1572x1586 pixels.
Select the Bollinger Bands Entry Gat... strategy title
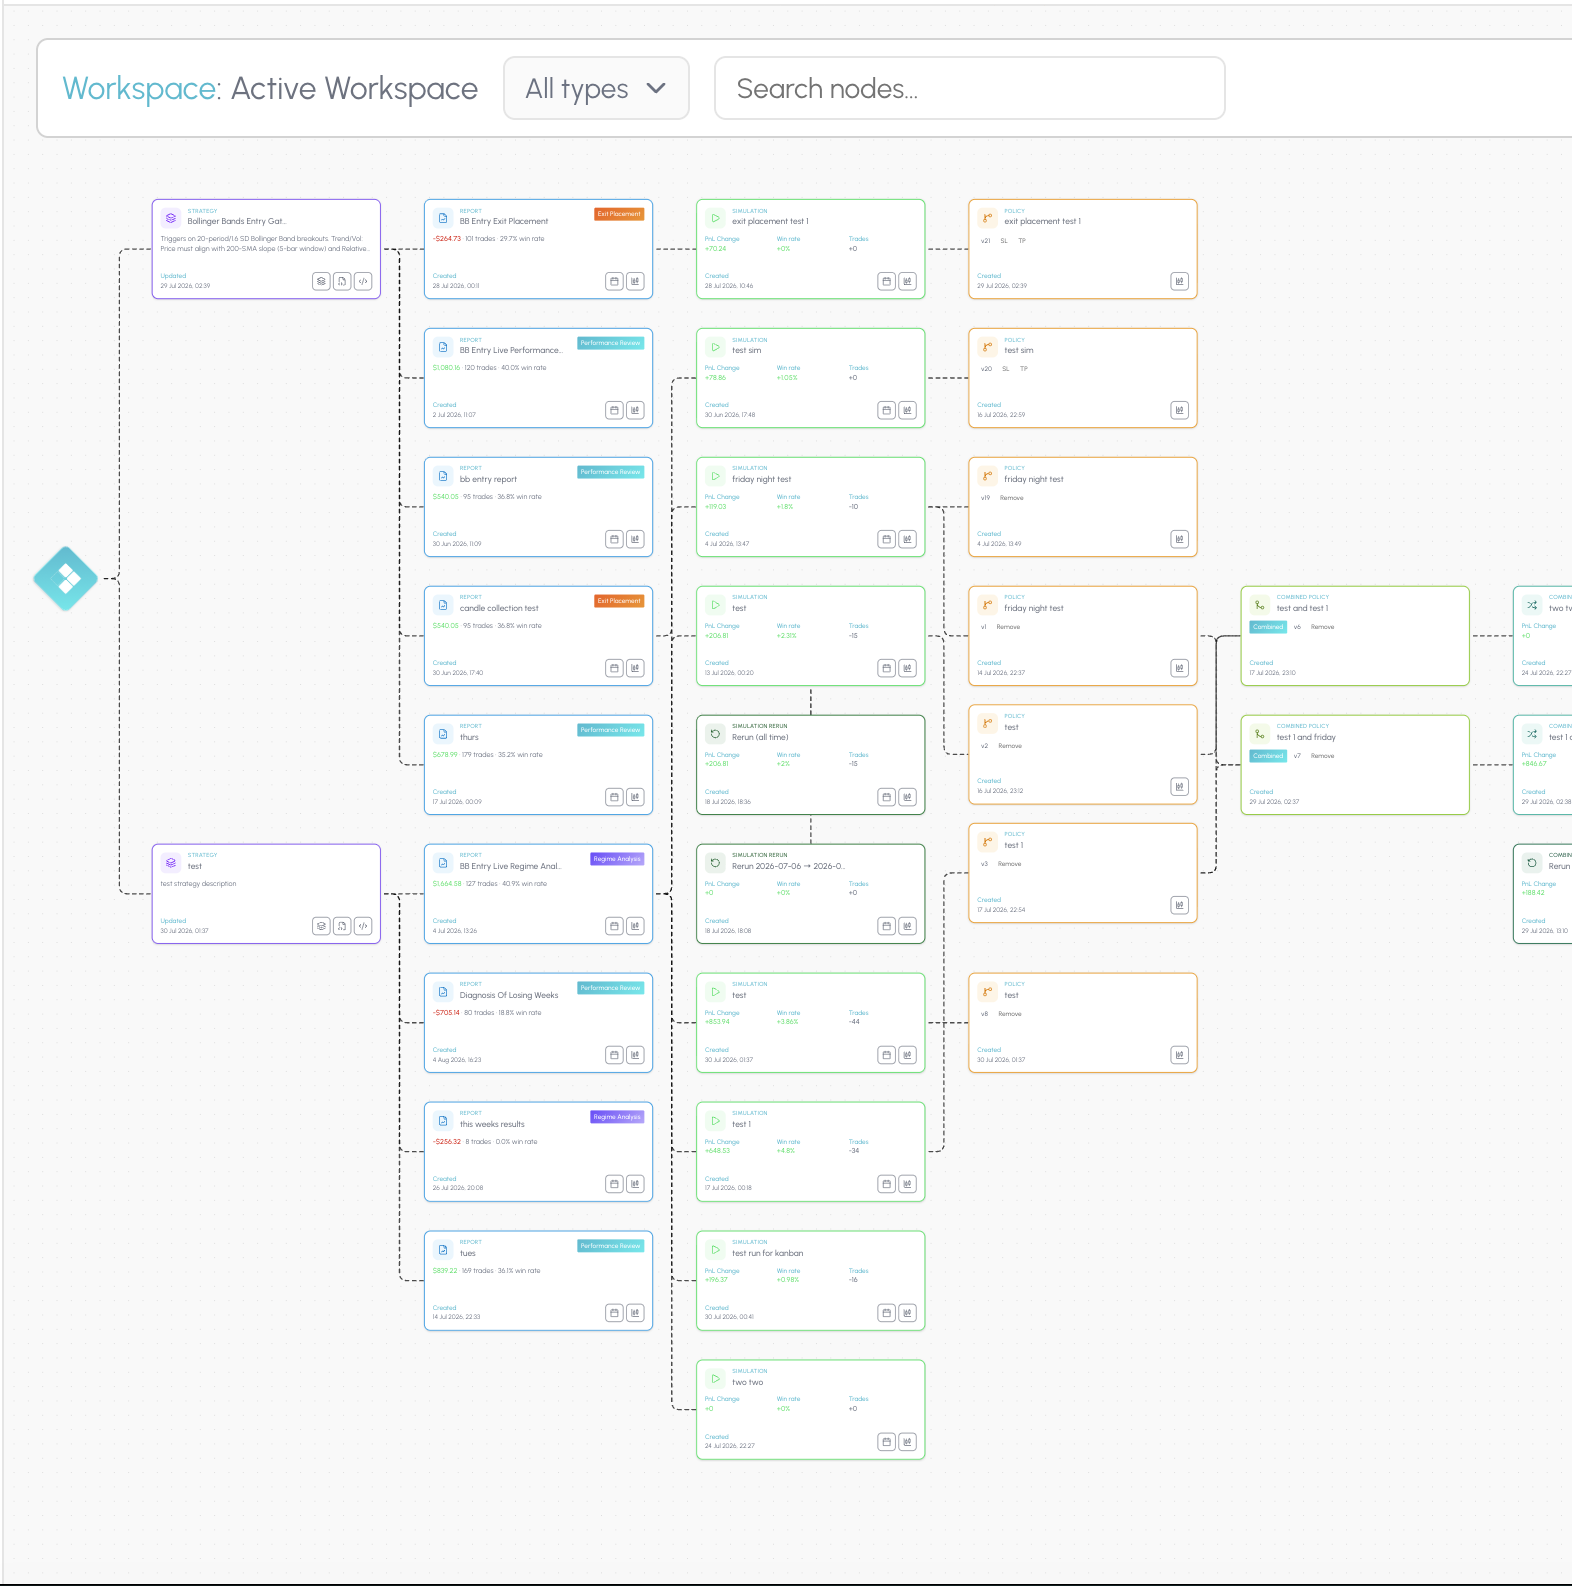pyautogui.click(x=237, y=221)
